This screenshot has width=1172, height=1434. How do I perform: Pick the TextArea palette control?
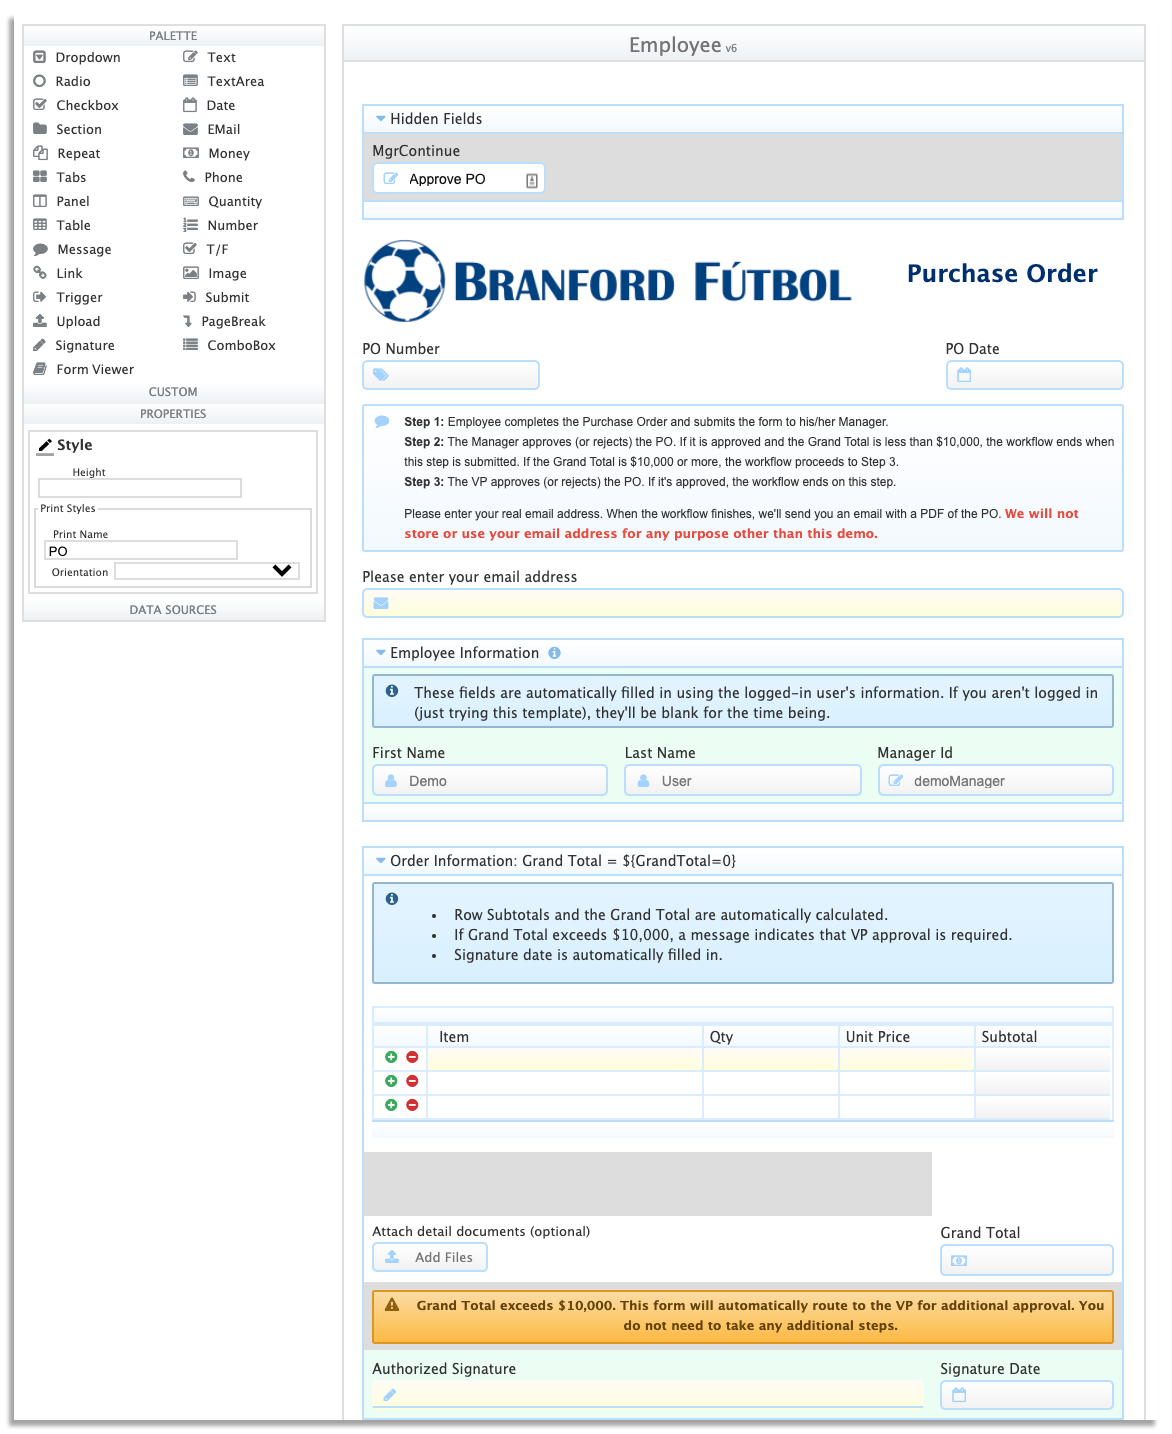[223, 81]
